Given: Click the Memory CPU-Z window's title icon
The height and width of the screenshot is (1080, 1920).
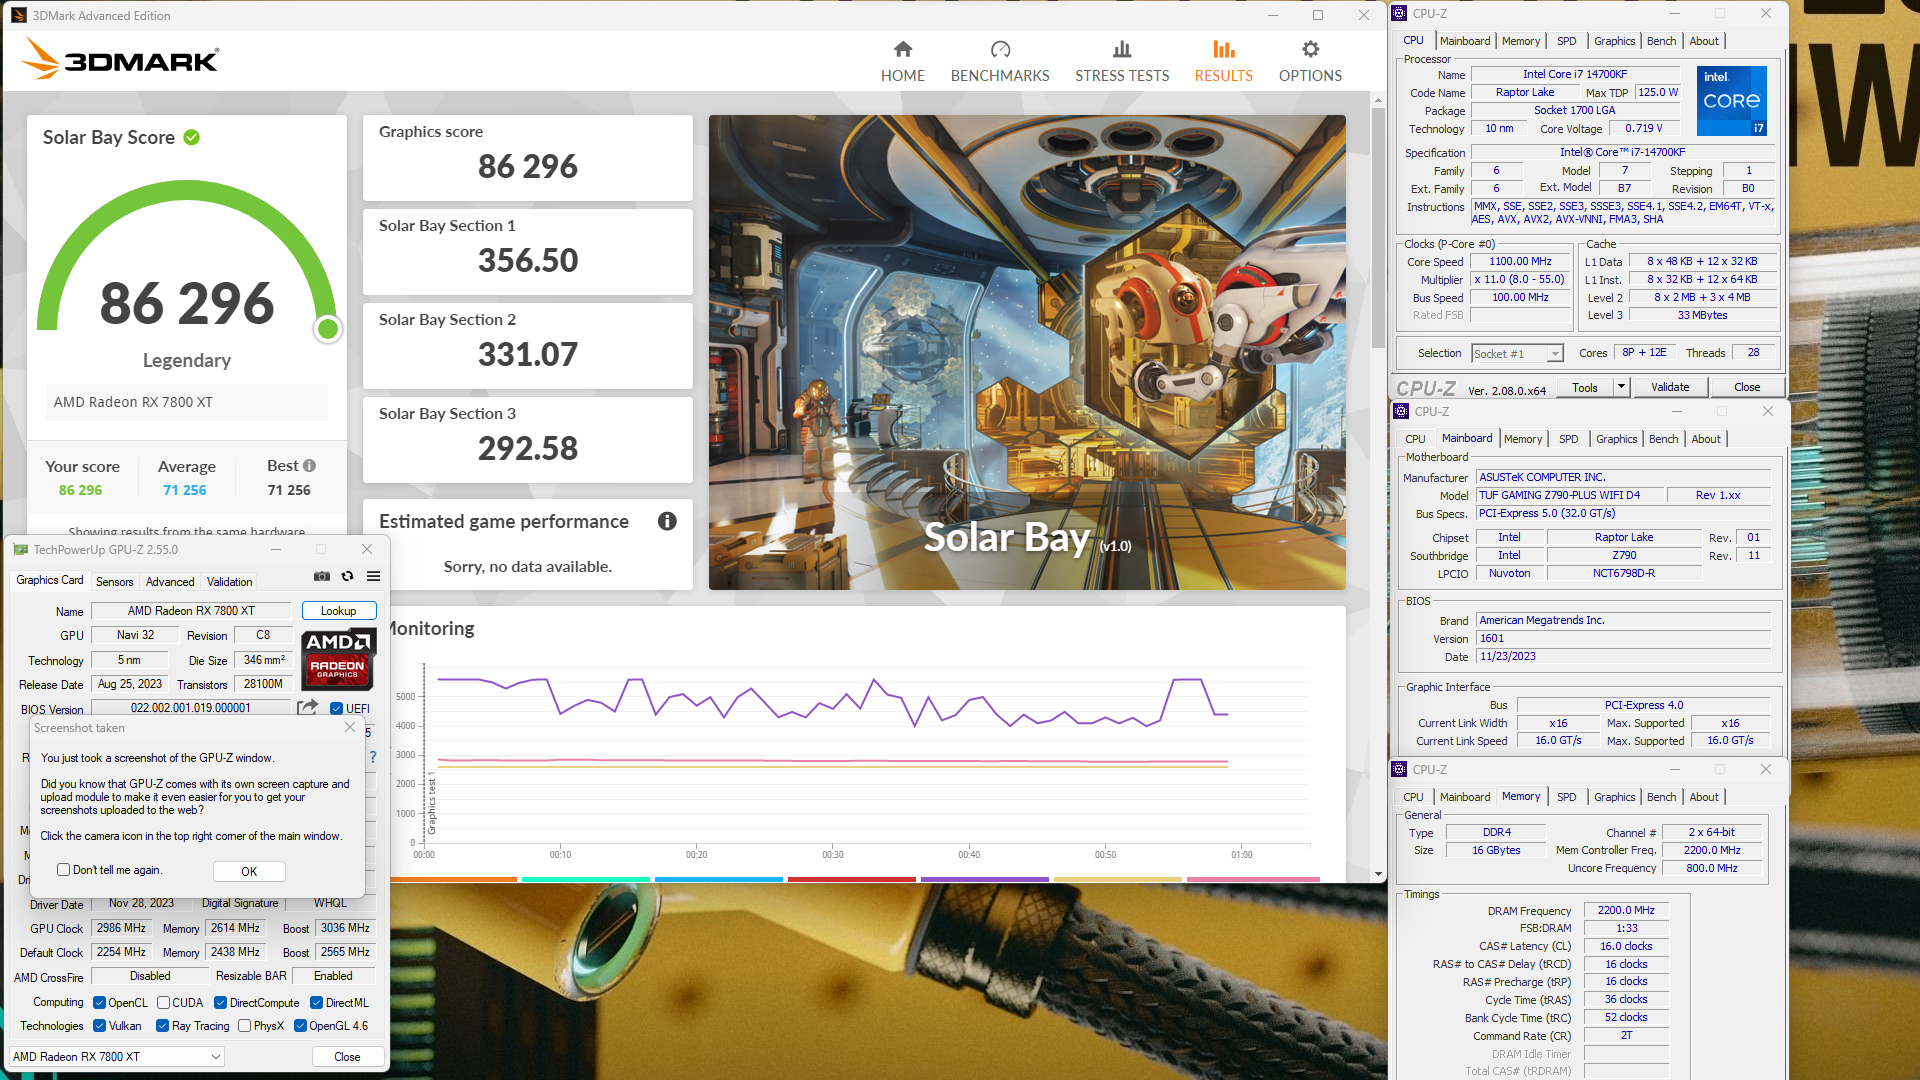Looking at the screenshot, I should (1399, 769).
